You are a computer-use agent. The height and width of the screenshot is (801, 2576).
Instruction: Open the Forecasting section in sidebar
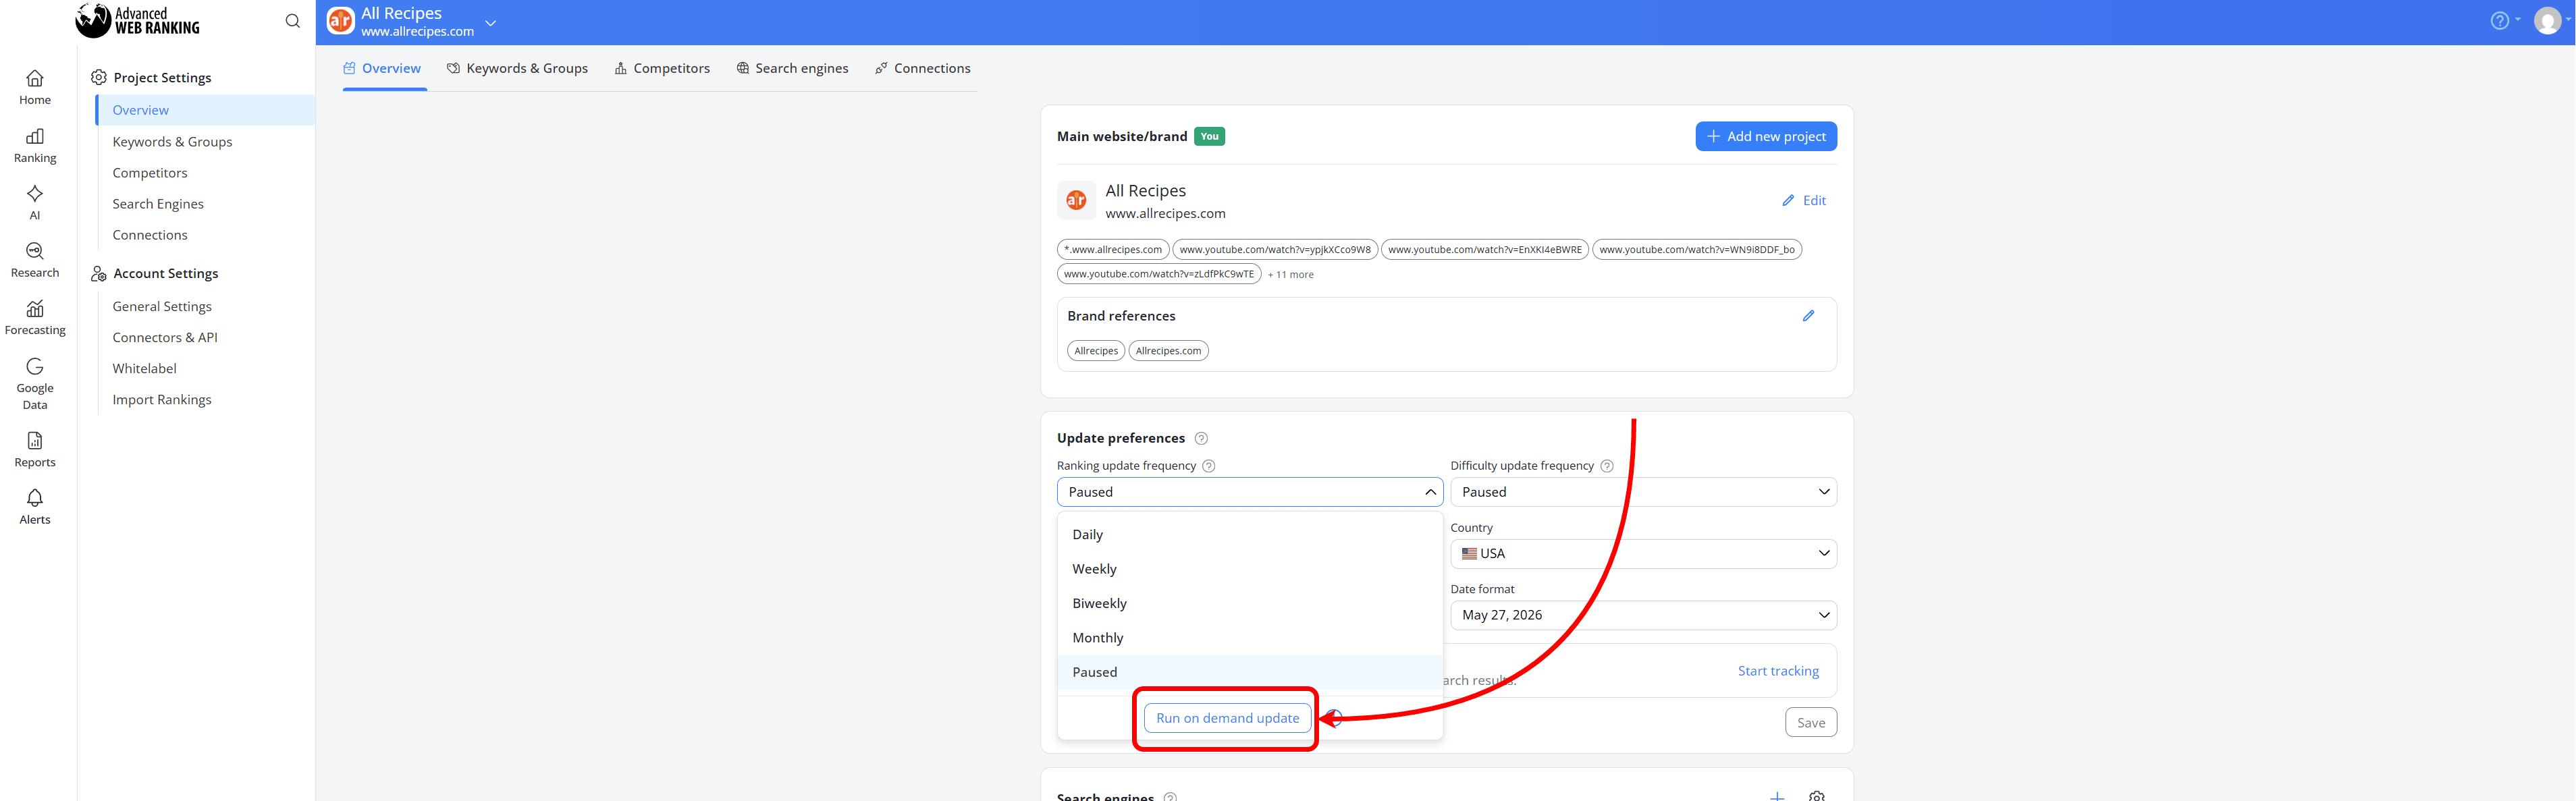[x=35, y=317]
